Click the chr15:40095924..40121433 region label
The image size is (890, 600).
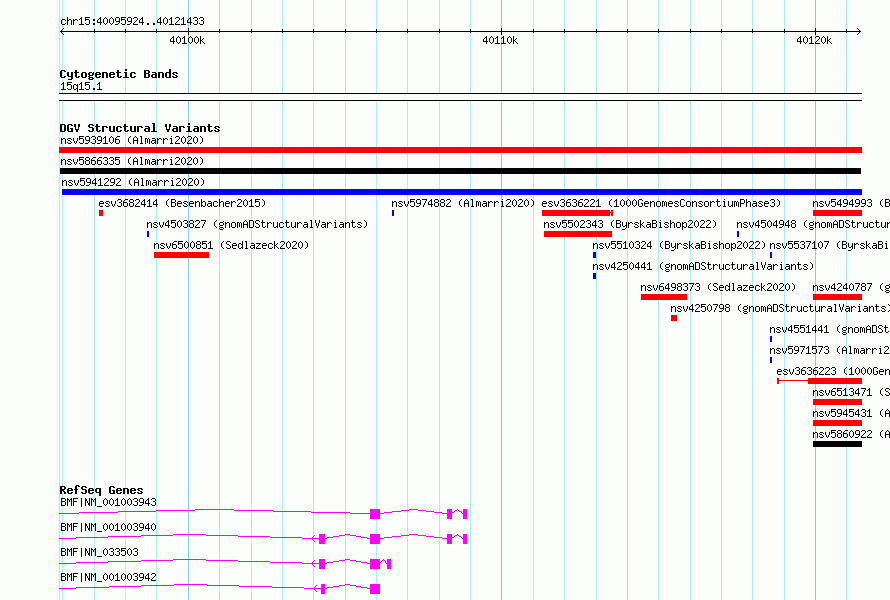point(132,21)
